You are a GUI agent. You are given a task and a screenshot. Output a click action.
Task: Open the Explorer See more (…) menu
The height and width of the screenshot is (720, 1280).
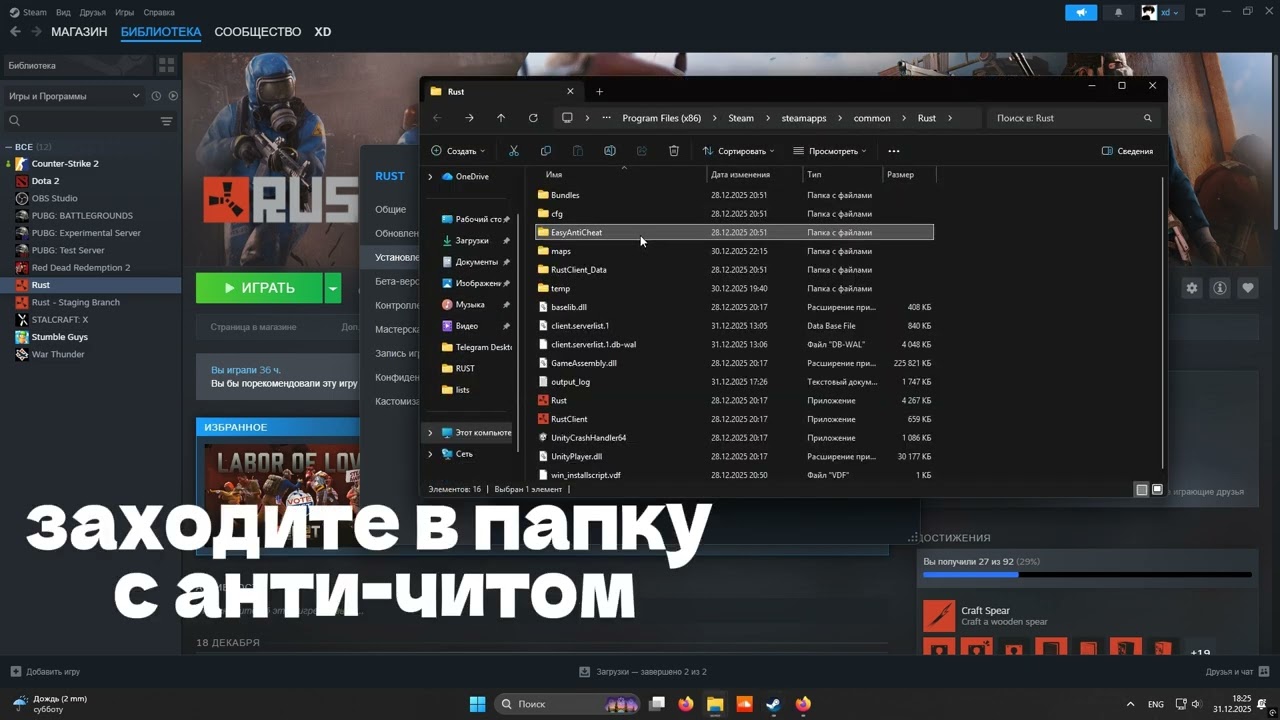[x=894, y=151]
